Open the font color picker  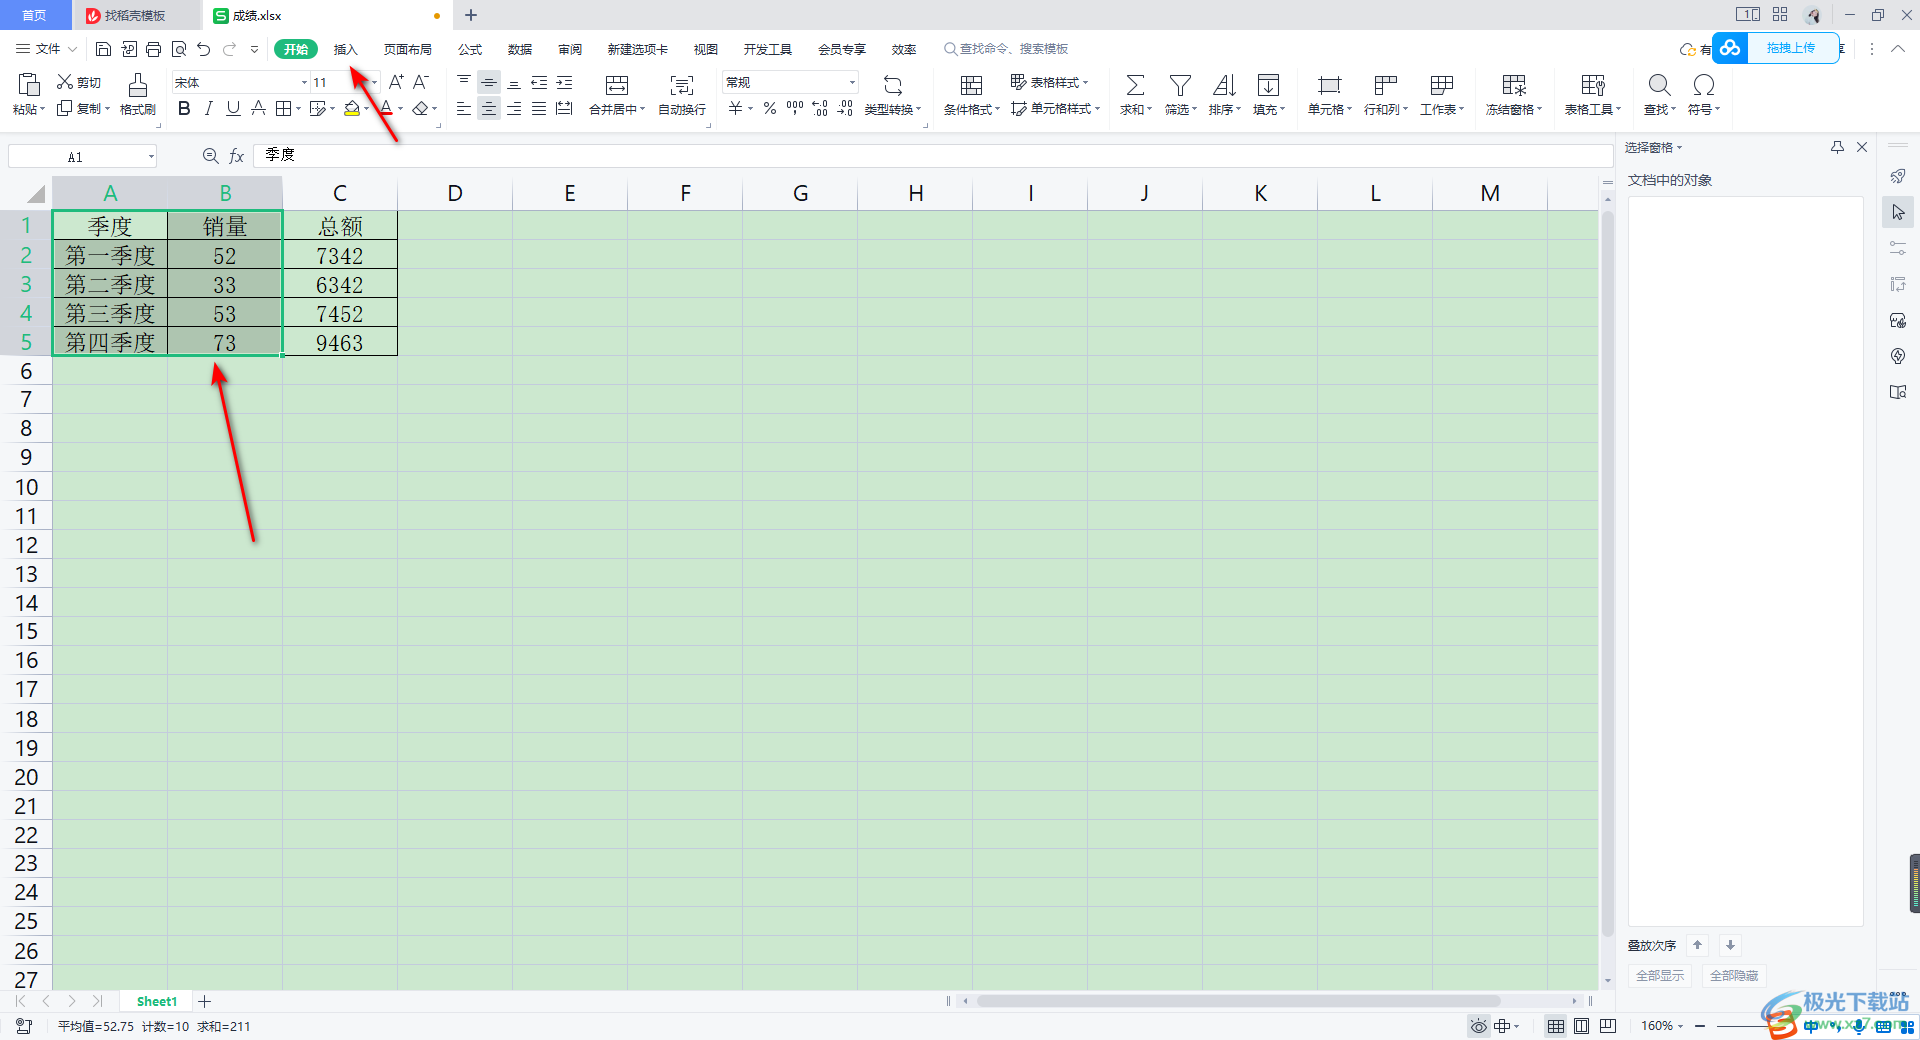point(386,108)
